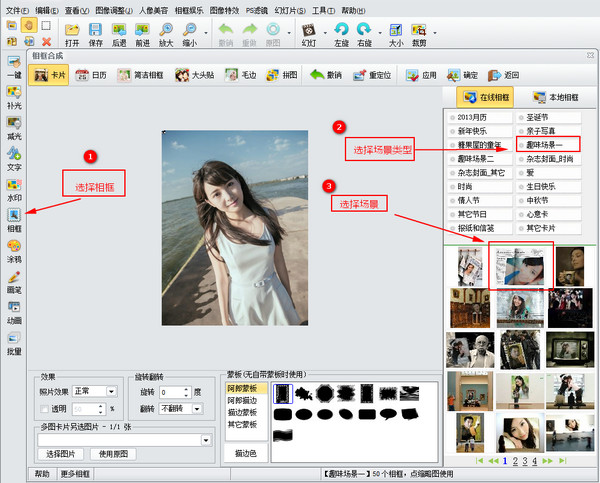600x483 pixels.
Task: Select the 圣诞节 category
Action: (x=549, y=117)
